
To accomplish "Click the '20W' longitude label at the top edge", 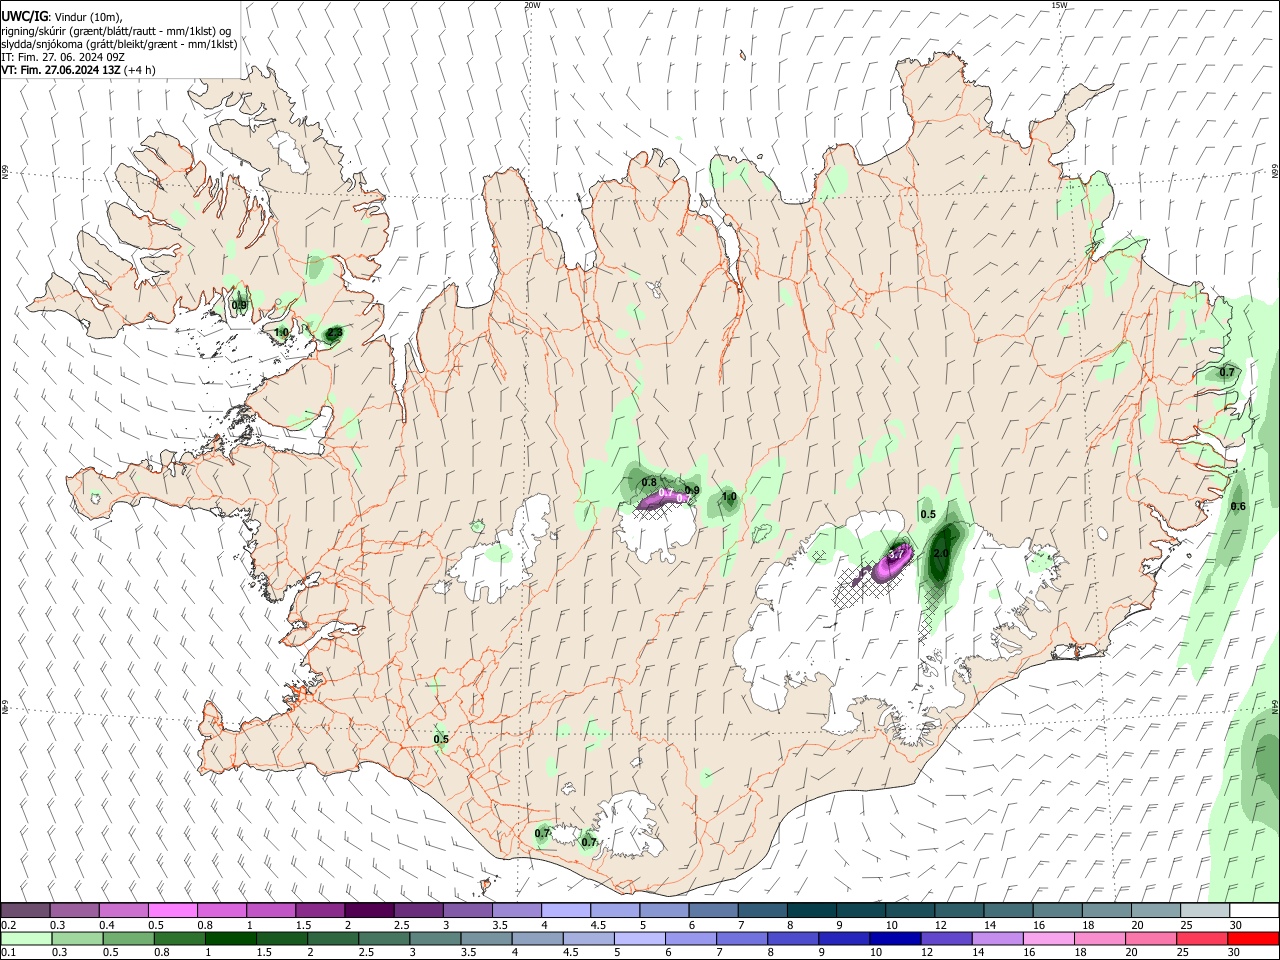I will click(532, 5).
